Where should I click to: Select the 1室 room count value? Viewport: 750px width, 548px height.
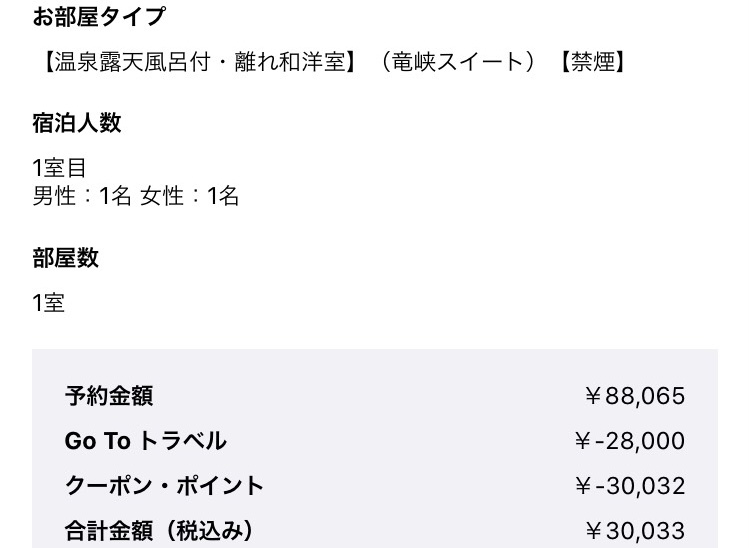pyautogui.click(x=48, y=303)
